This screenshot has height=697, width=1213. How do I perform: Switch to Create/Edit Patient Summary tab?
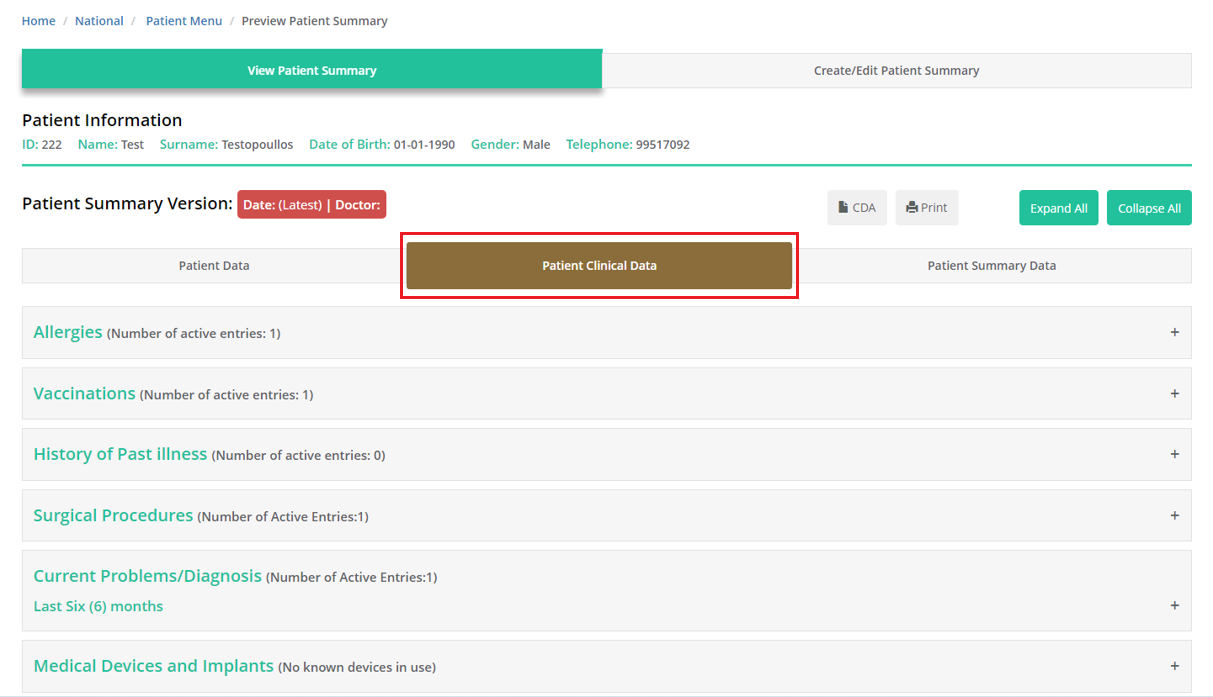click(x=896, y=71)
